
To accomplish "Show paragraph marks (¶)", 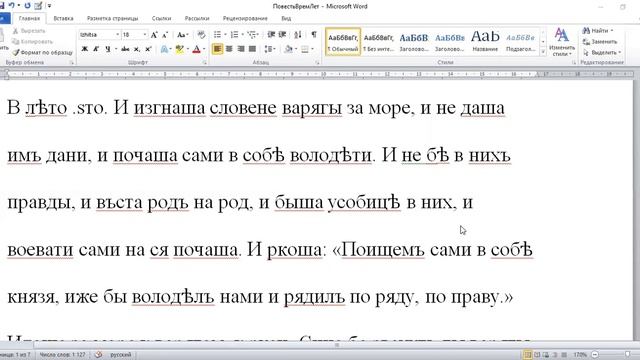I will (313, 35).
